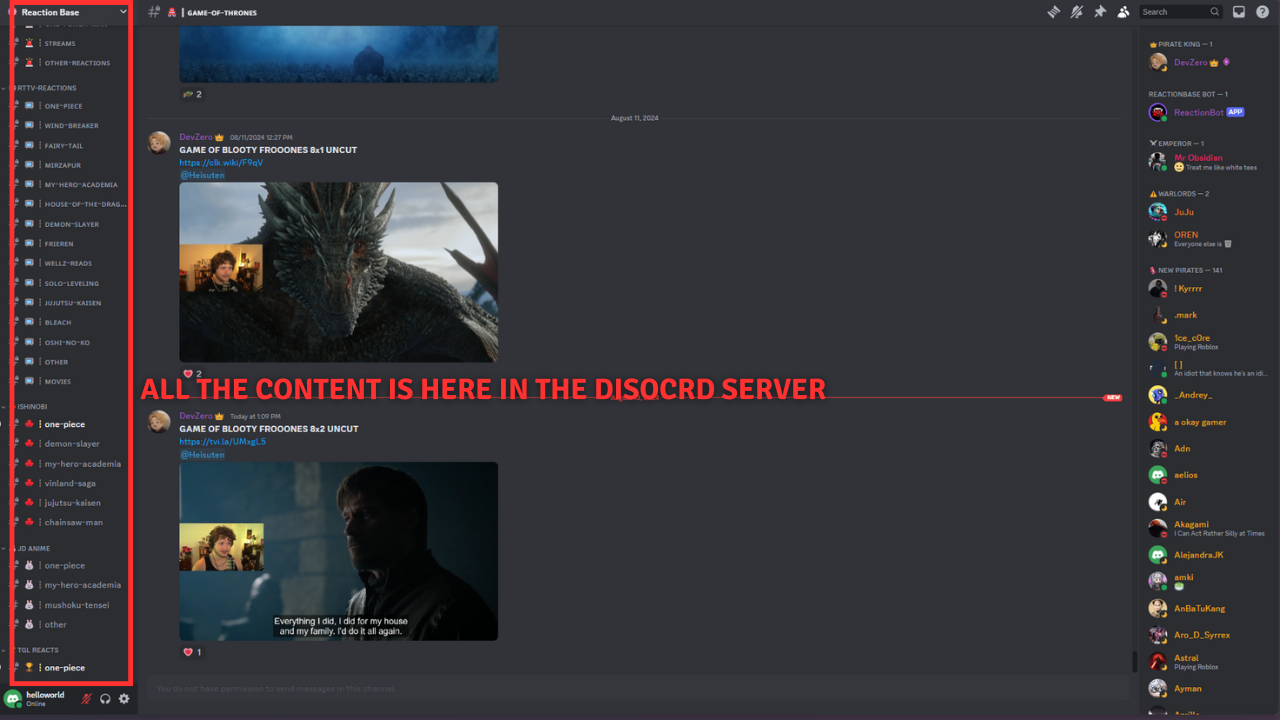This screenshot has width=1280, height=720.
Task: Toggle deafen headphones icon
Action: [x=105, y=699]
